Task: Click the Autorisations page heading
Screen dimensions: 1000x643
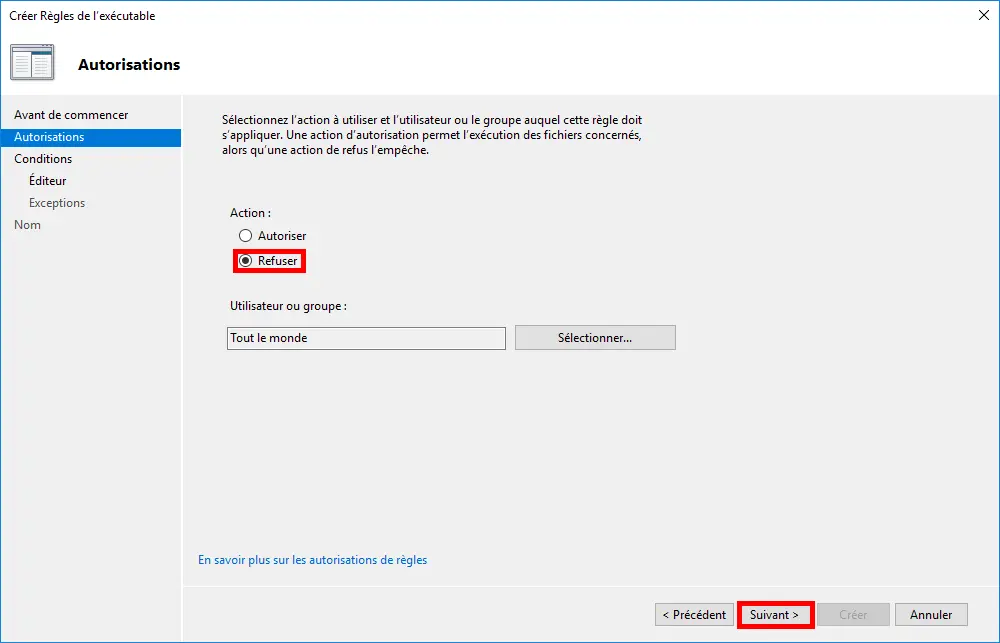Action: (129, 65)
